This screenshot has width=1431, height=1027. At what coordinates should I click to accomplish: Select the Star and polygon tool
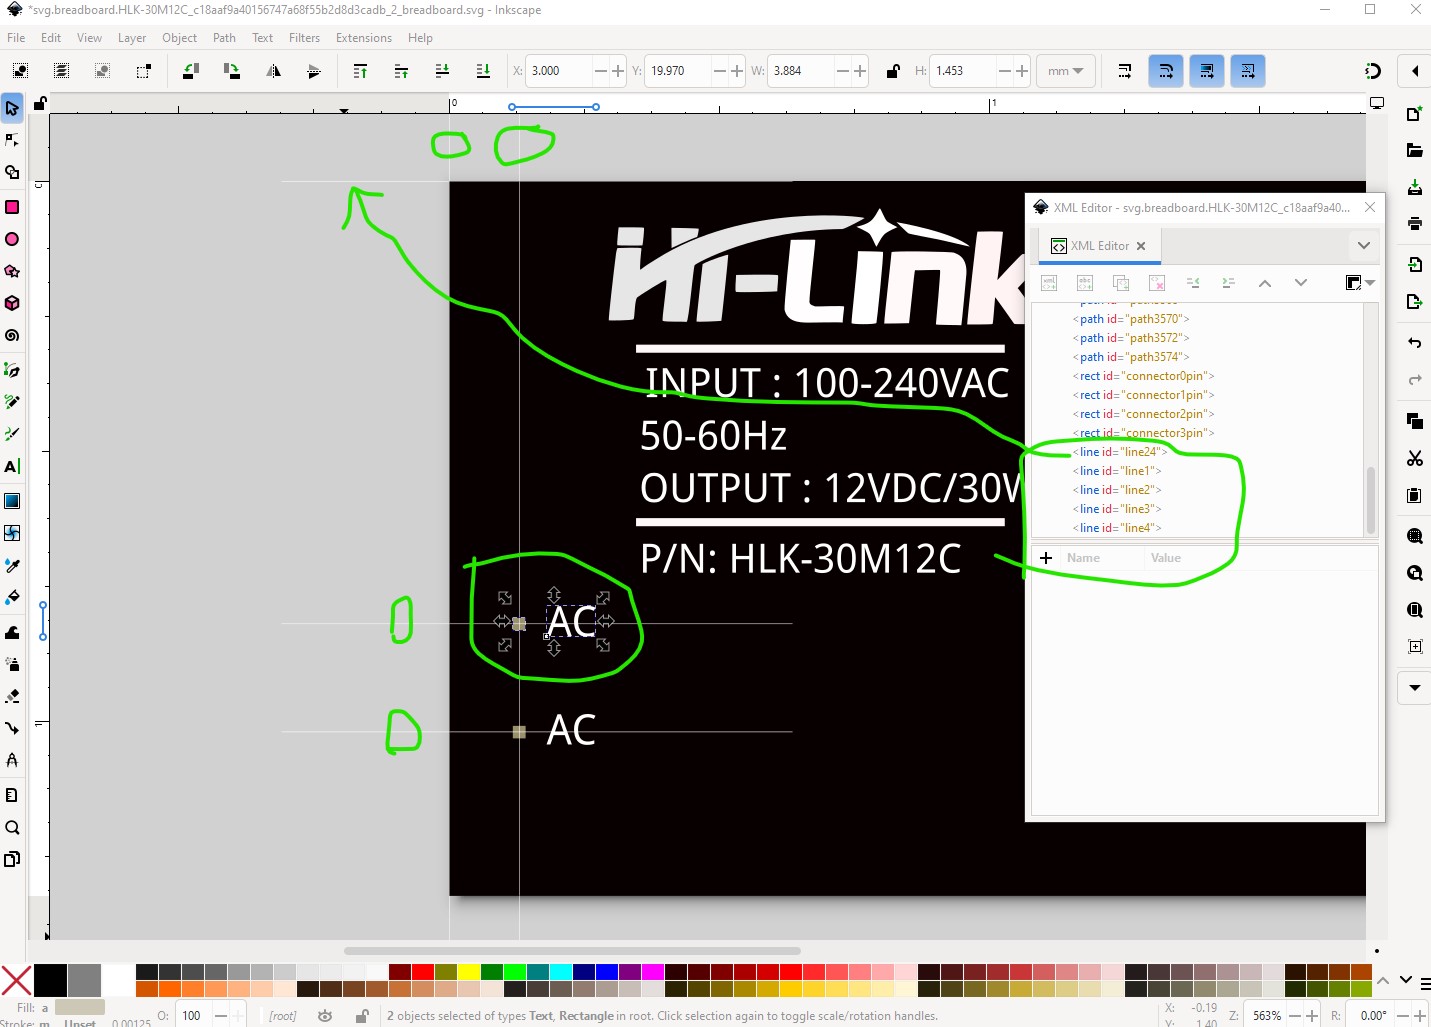pos(12,271)
